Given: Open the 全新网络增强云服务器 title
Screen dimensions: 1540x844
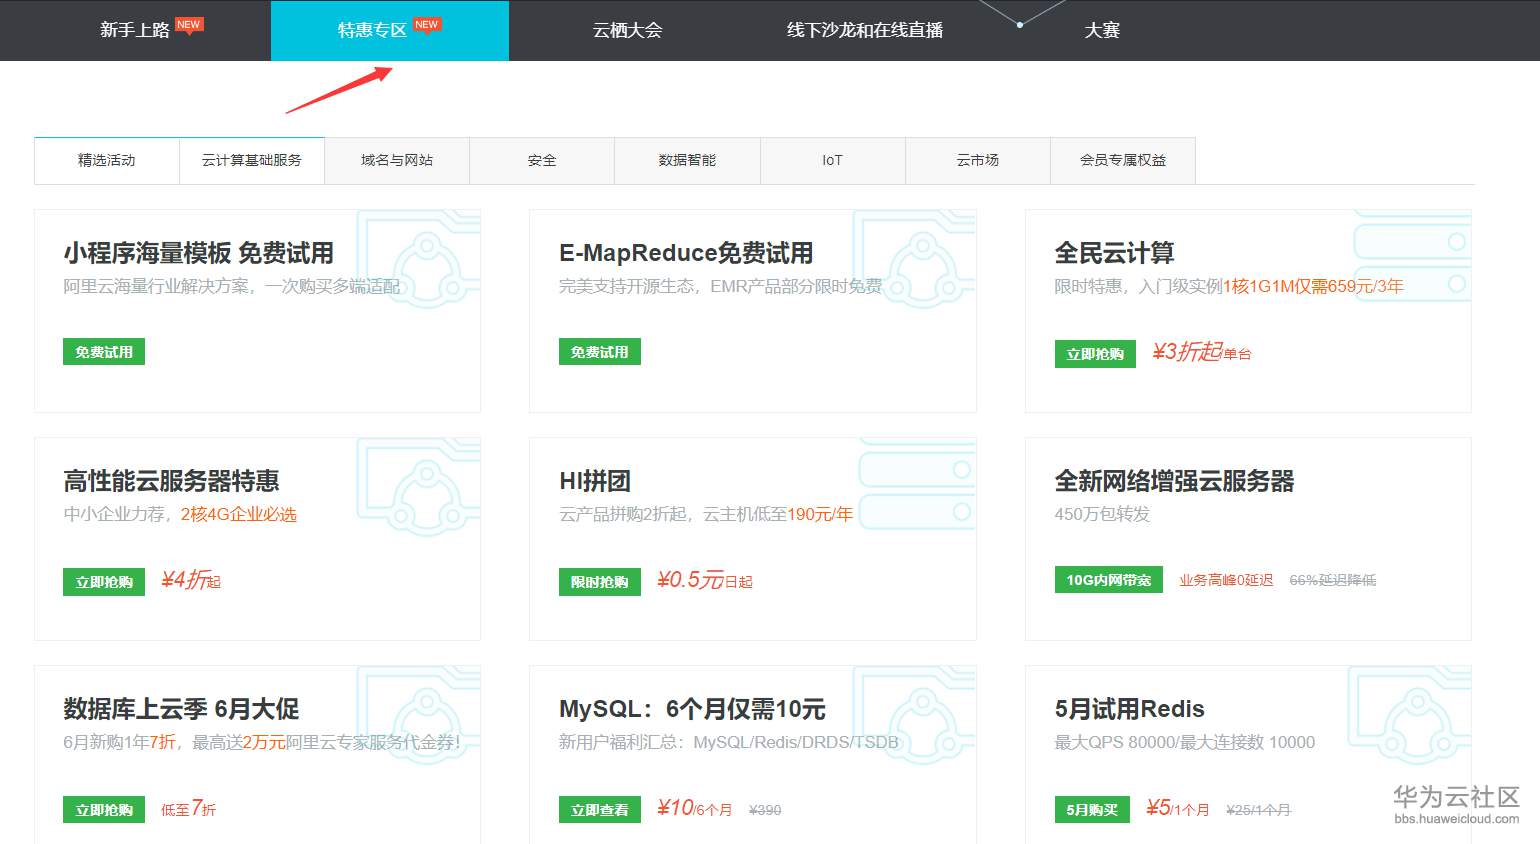Looking at the screenshot, I should click(1175, 481).
